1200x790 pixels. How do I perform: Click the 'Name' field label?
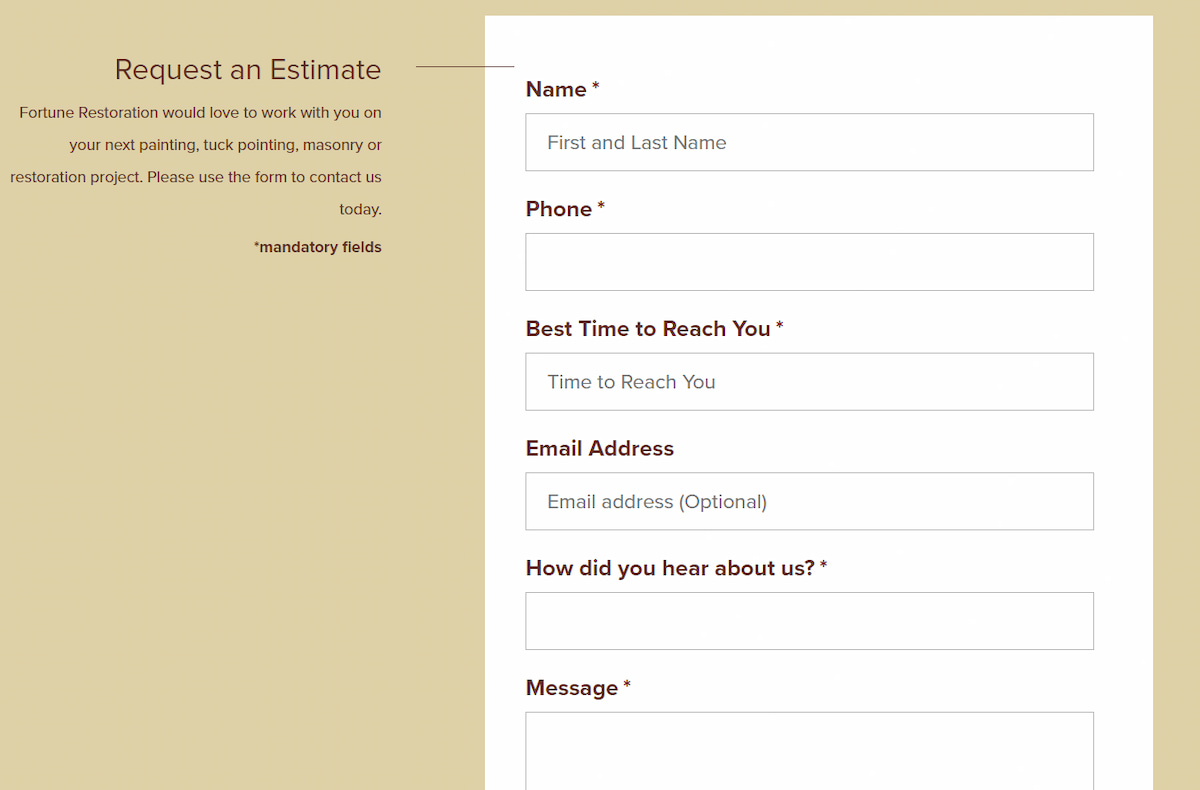click(556, 90)
